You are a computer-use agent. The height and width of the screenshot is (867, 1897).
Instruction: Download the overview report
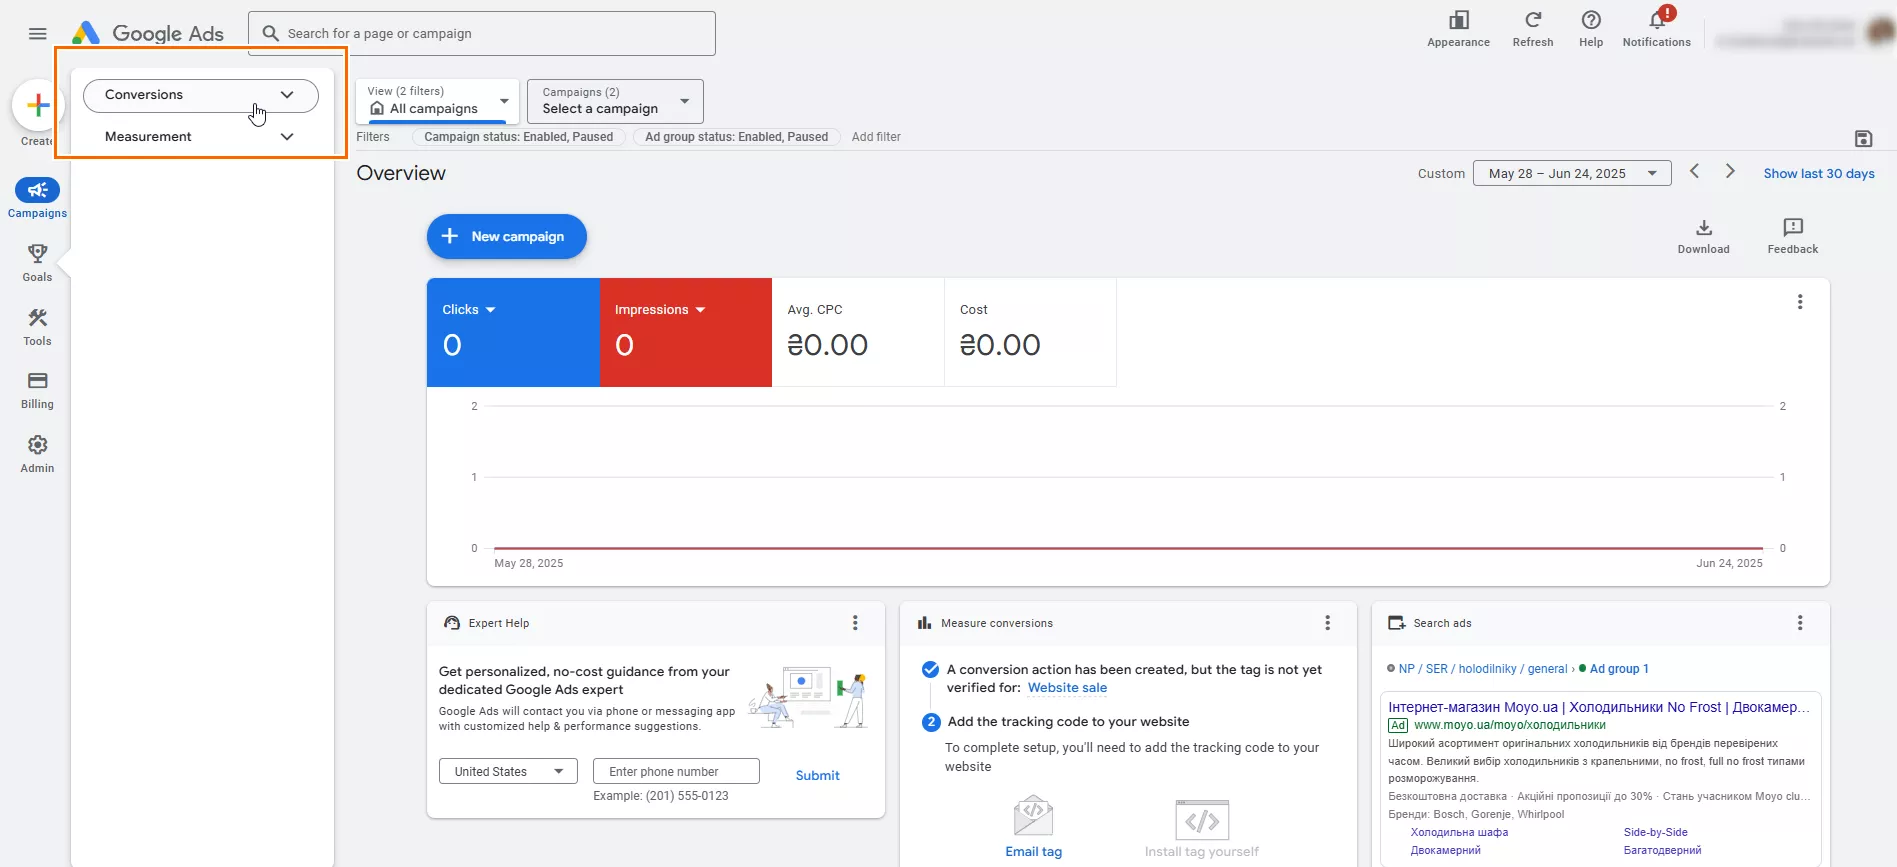1703,236
